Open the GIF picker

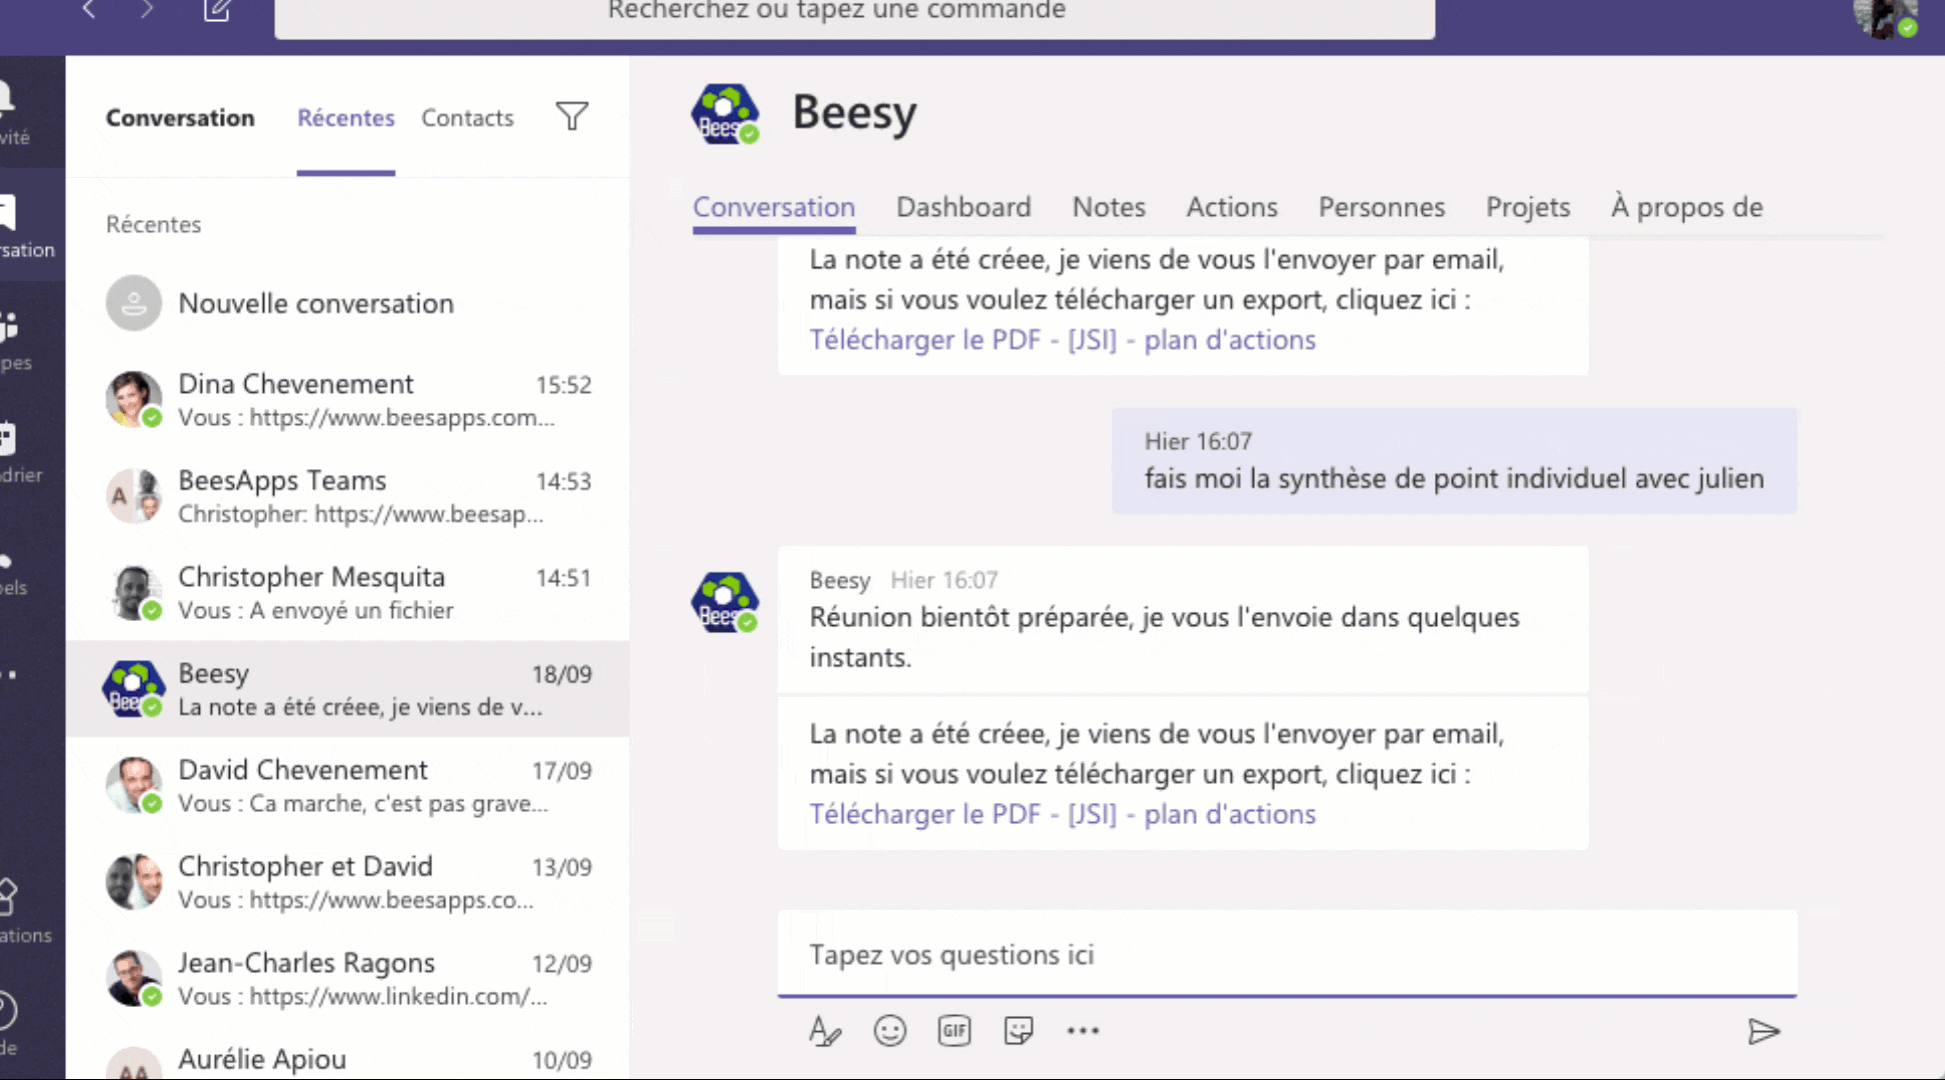954,1031
